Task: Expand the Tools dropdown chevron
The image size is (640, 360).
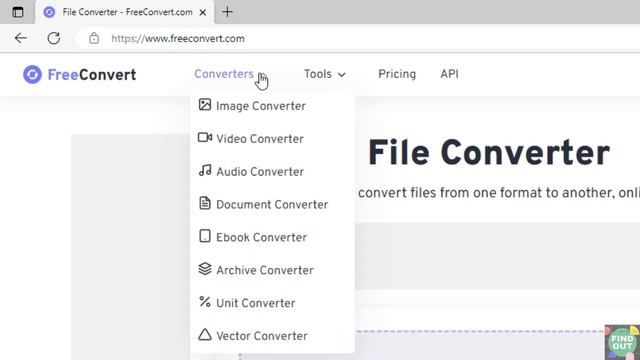Action: pos(342,75)
